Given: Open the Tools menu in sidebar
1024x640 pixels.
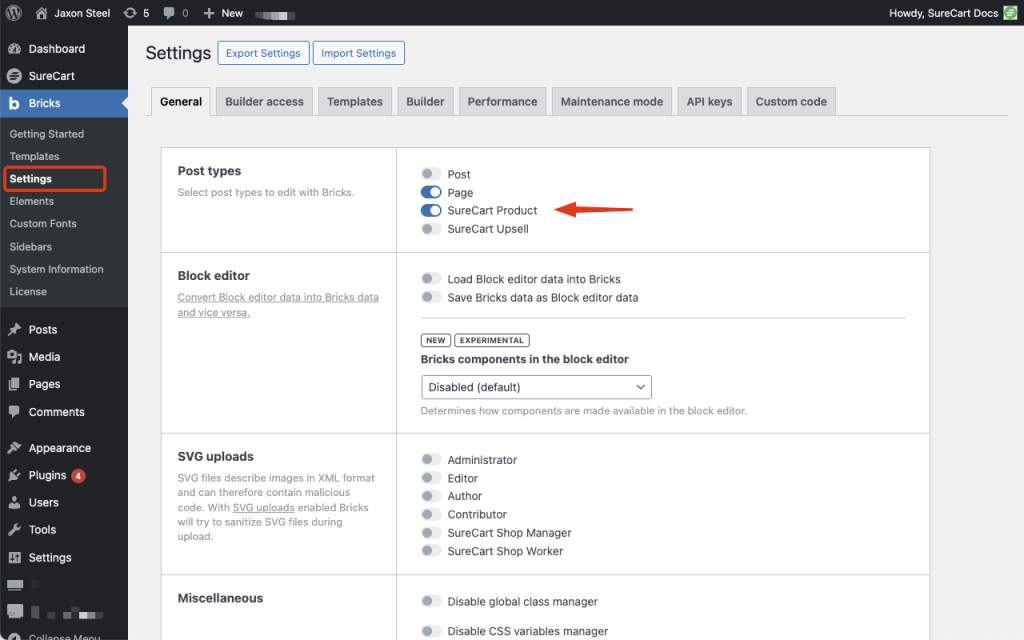Looking at the screenshot, I should coord(42,530).
